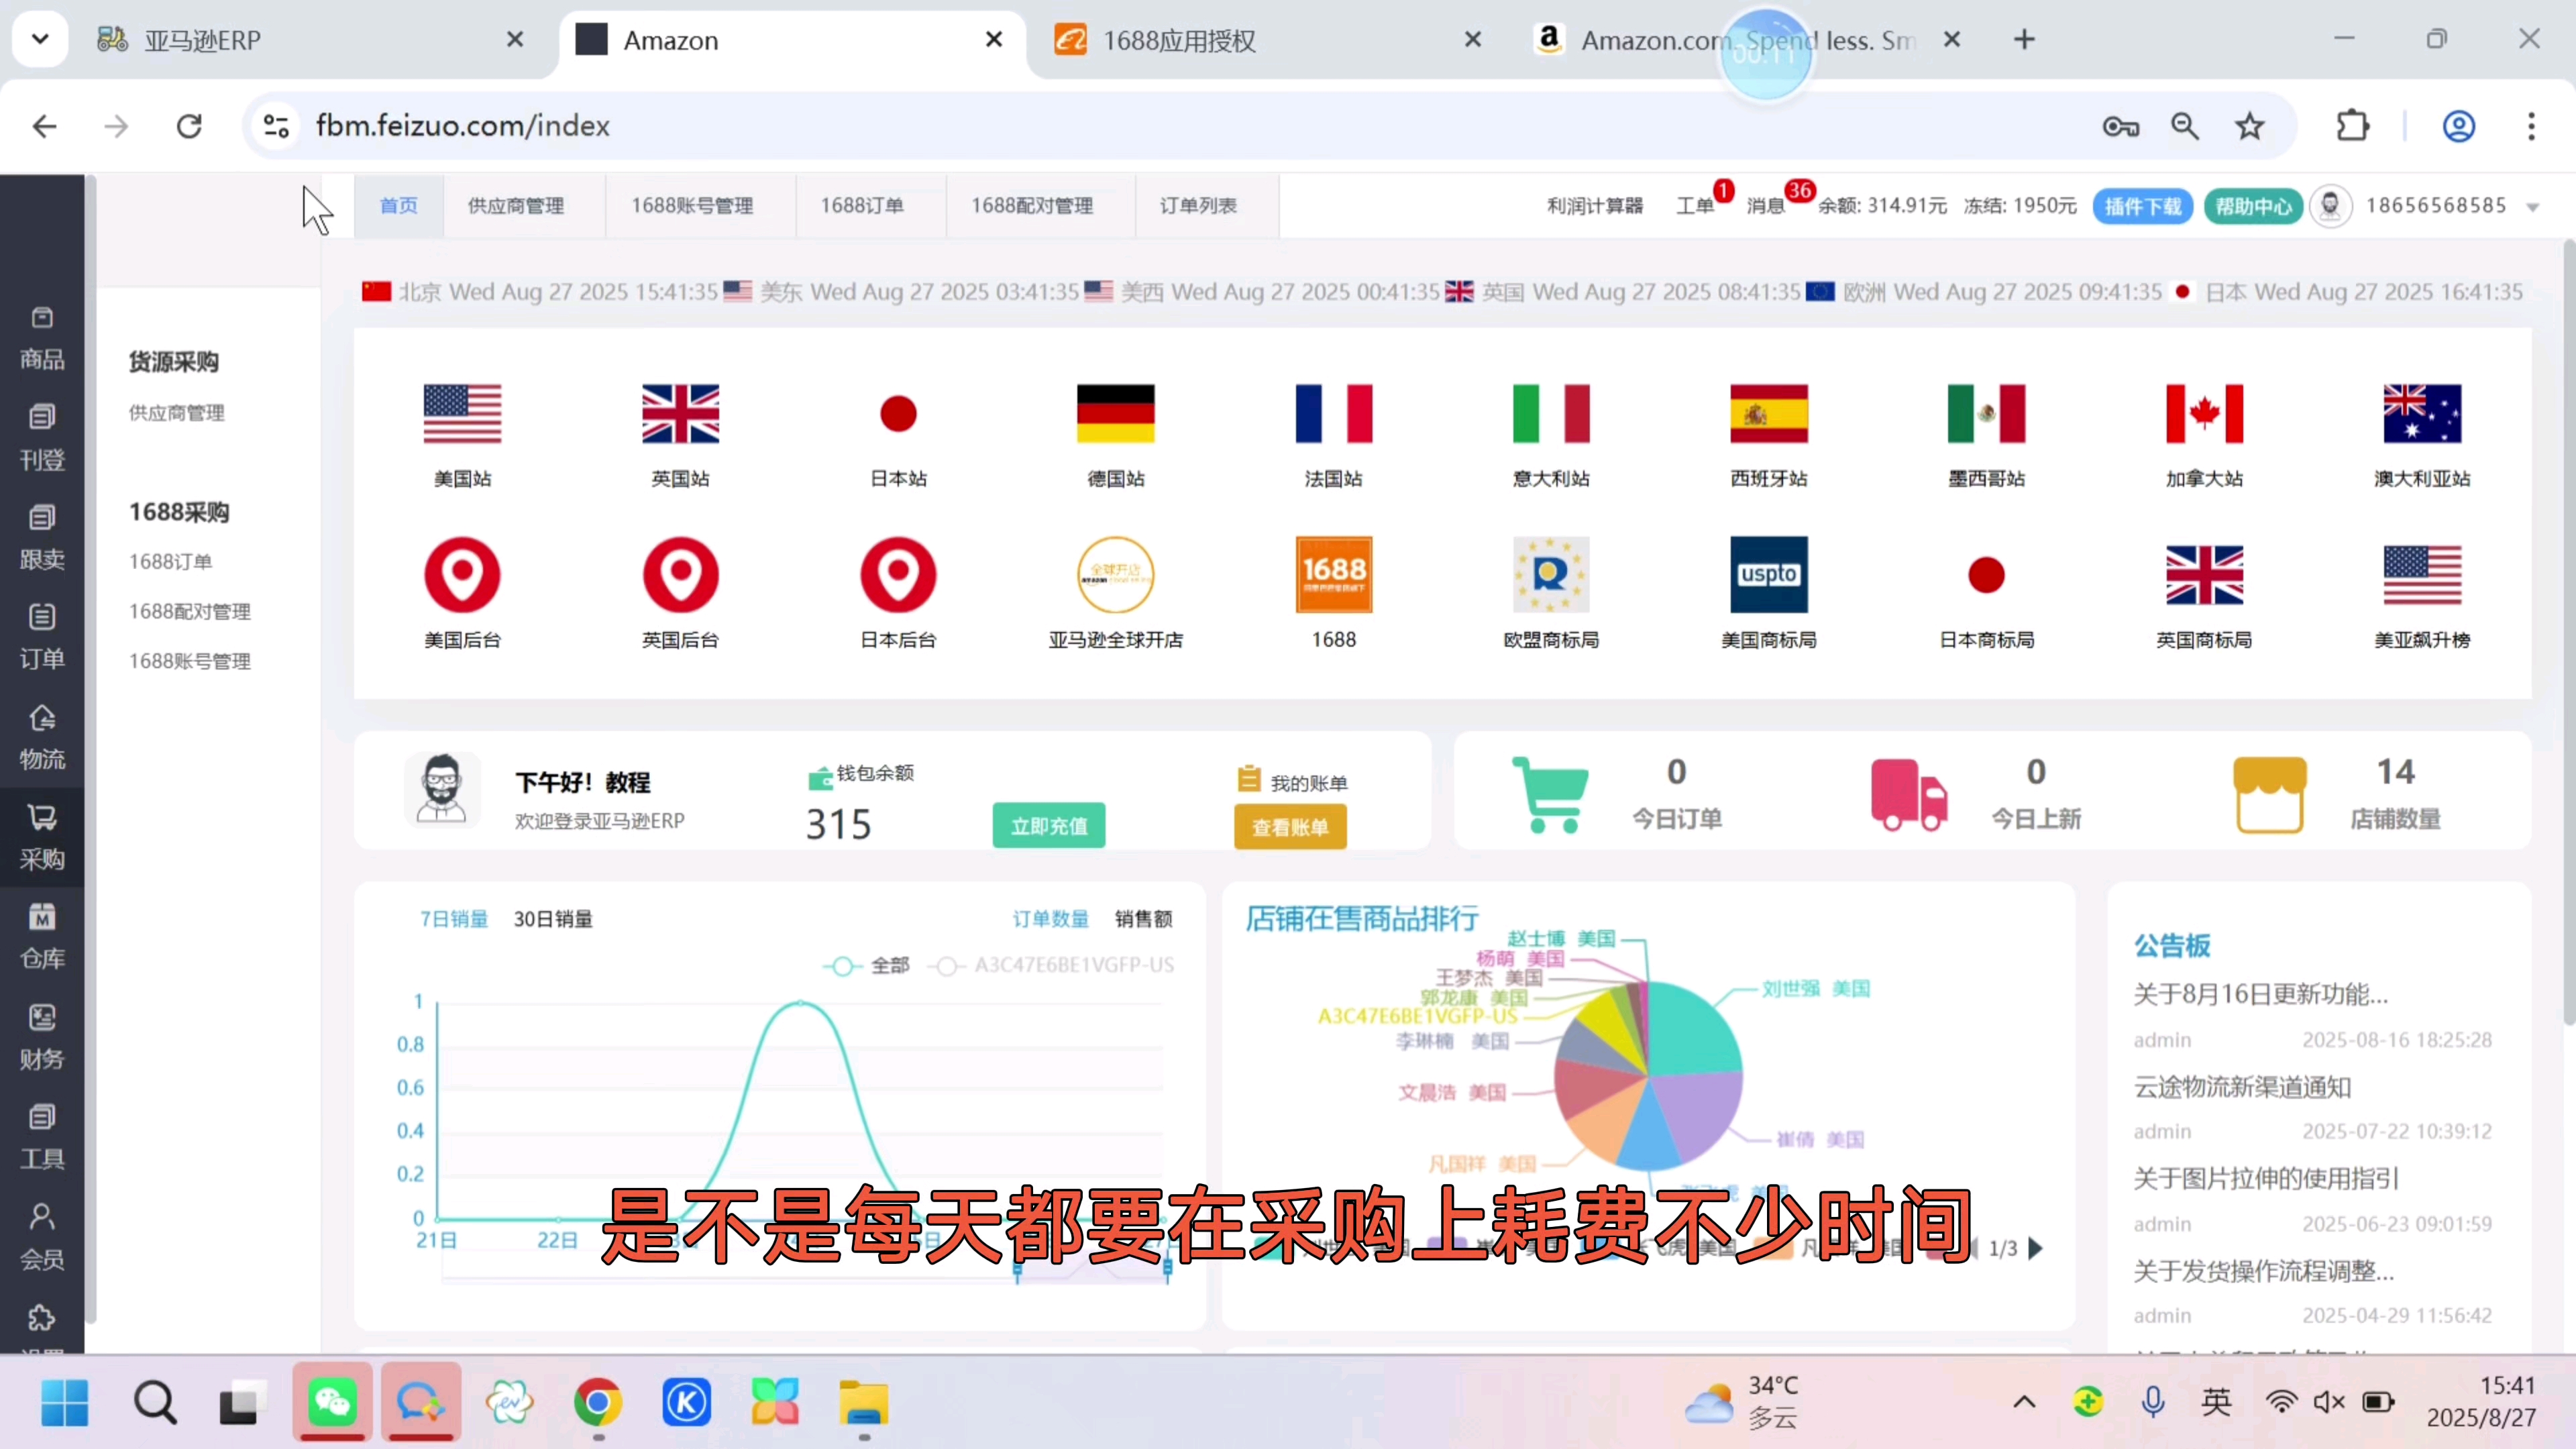Show 订单数量 in the sales chart
2576x1449 pixels.
1050,919
